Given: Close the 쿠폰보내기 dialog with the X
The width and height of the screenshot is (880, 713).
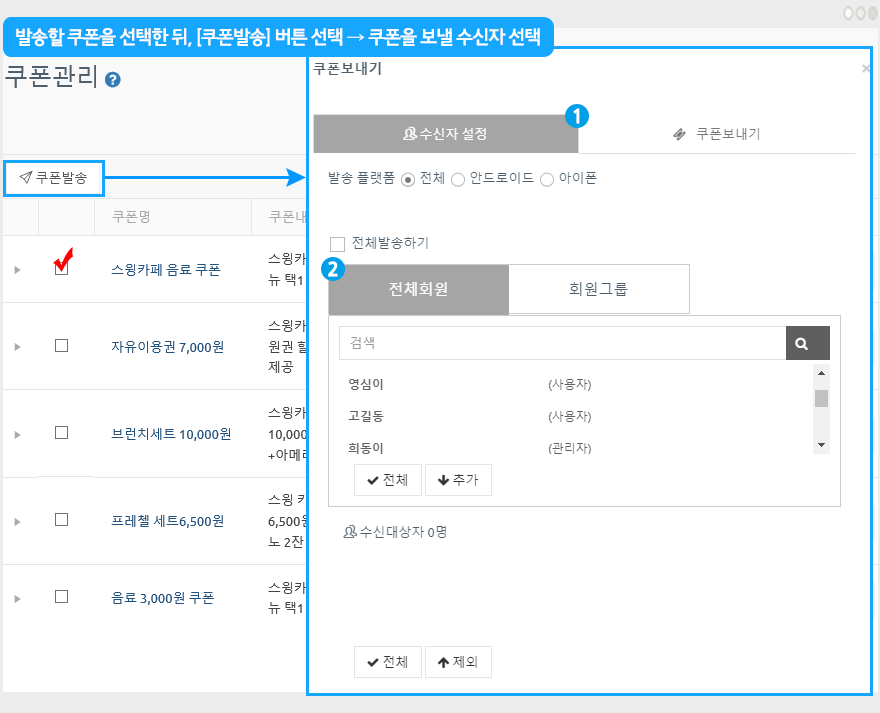Looking at the screenshot, I should (865, 69).
